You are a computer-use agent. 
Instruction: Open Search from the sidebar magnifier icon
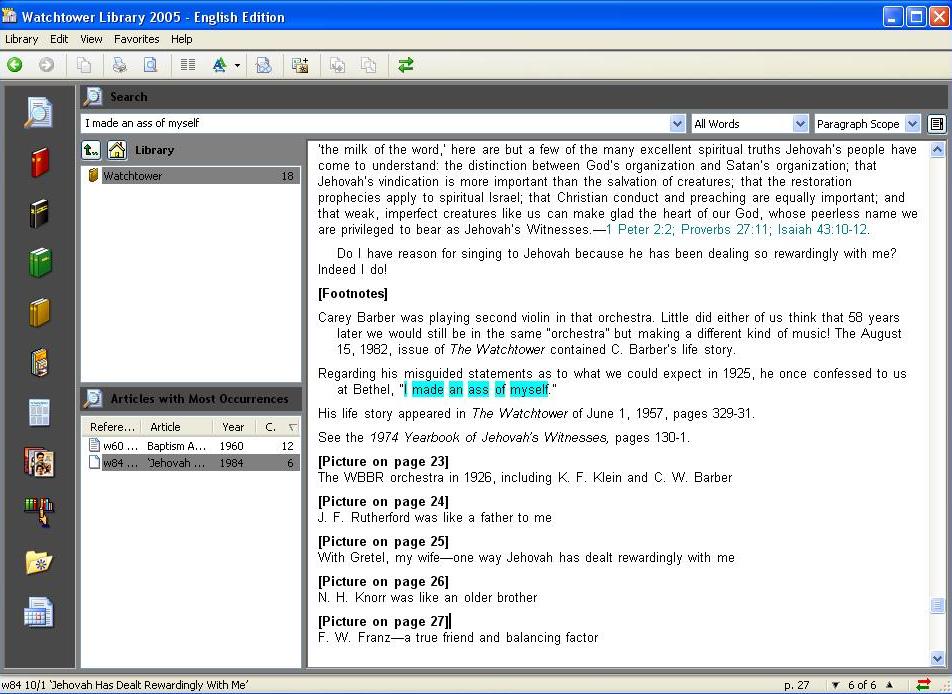[39, 112]
